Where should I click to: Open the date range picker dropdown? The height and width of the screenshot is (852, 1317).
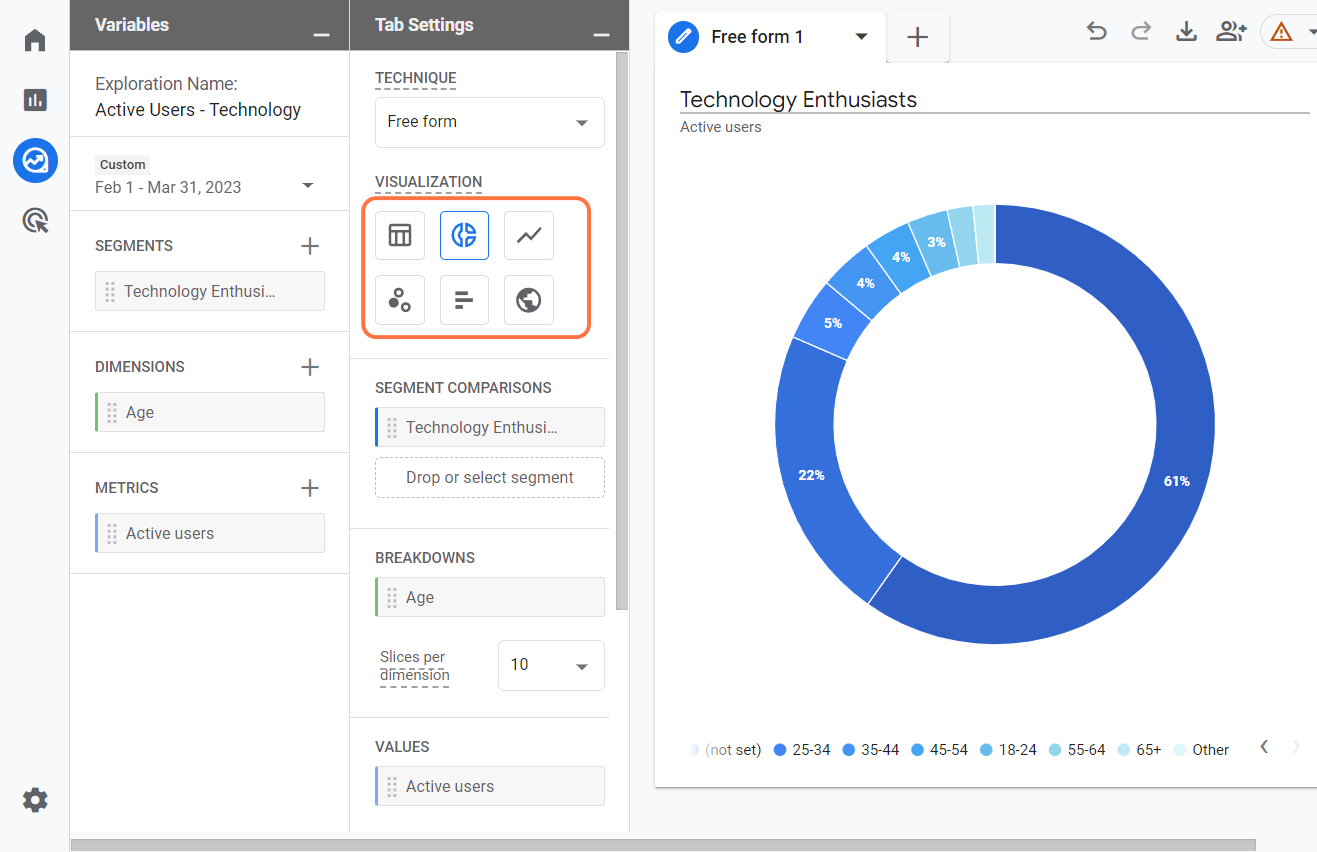point(308,186)
